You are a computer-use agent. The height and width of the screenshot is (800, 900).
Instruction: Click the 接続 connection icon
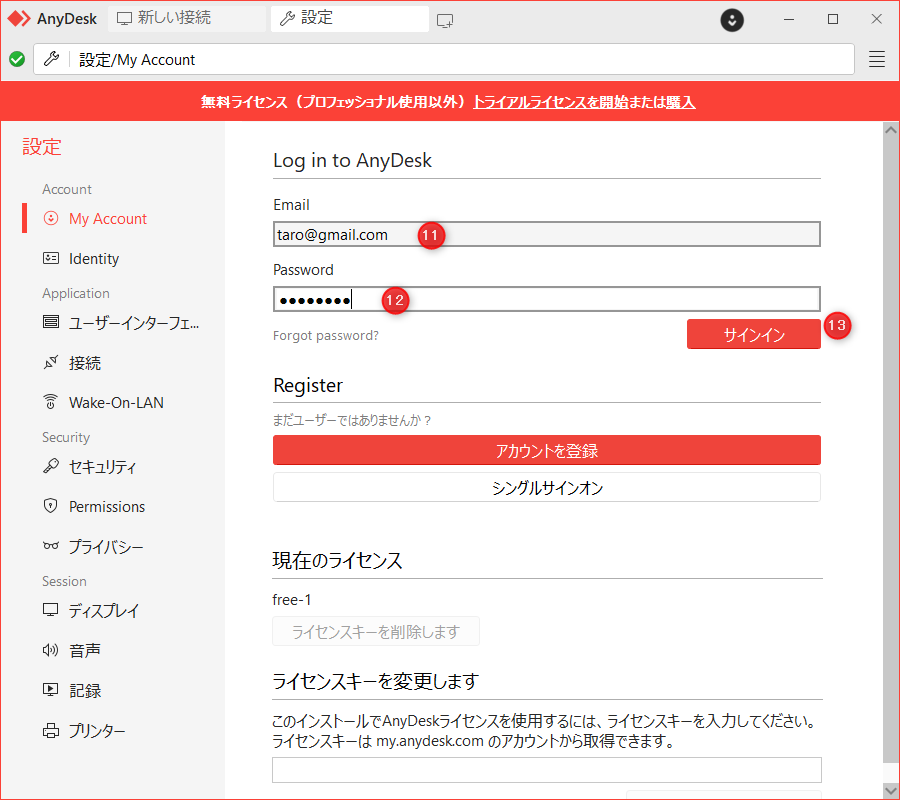pos(51,362)
